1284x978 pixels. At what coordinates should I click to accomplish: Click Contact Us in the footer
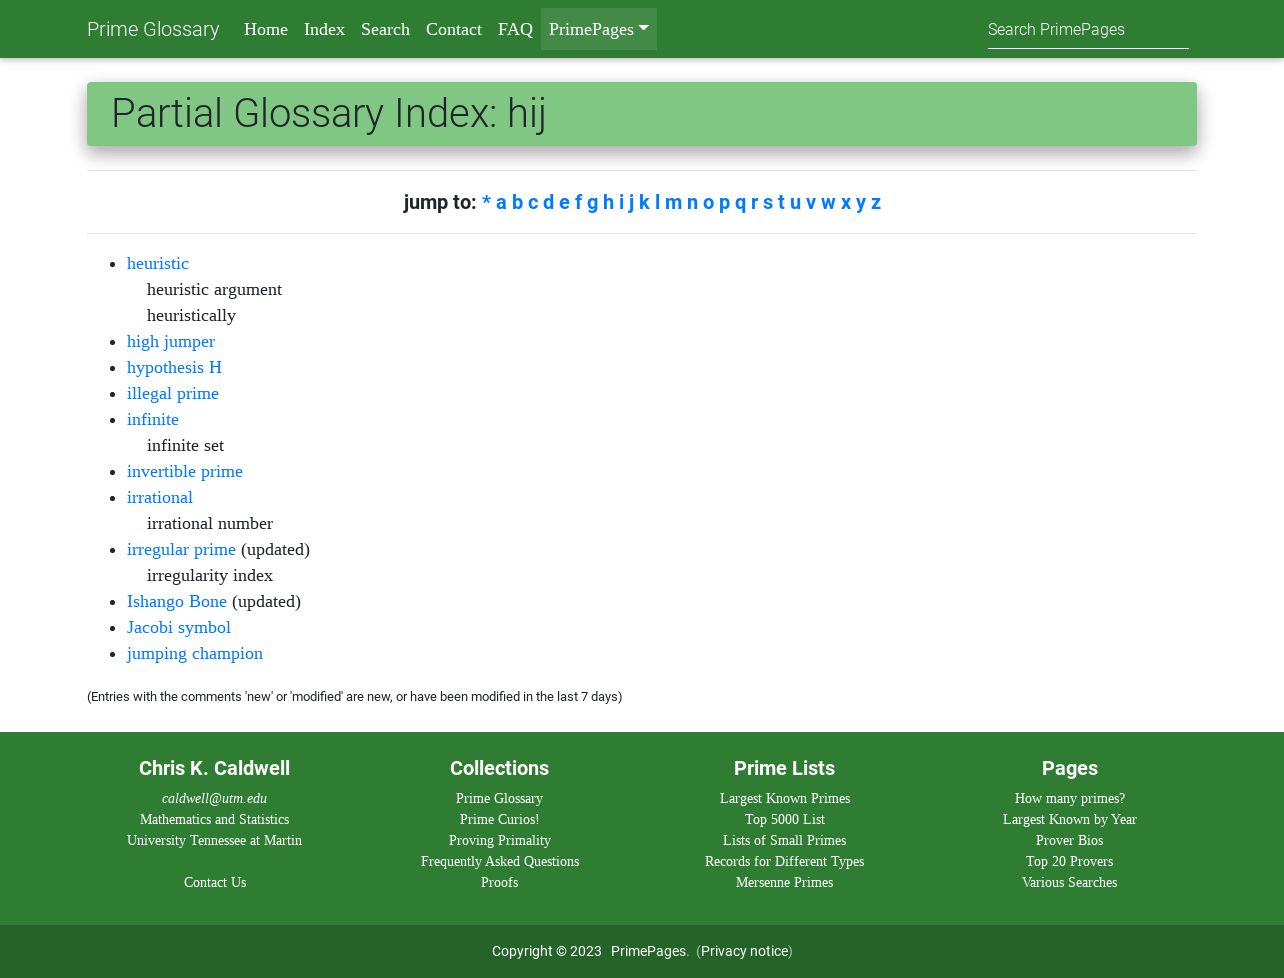(215, 882)
